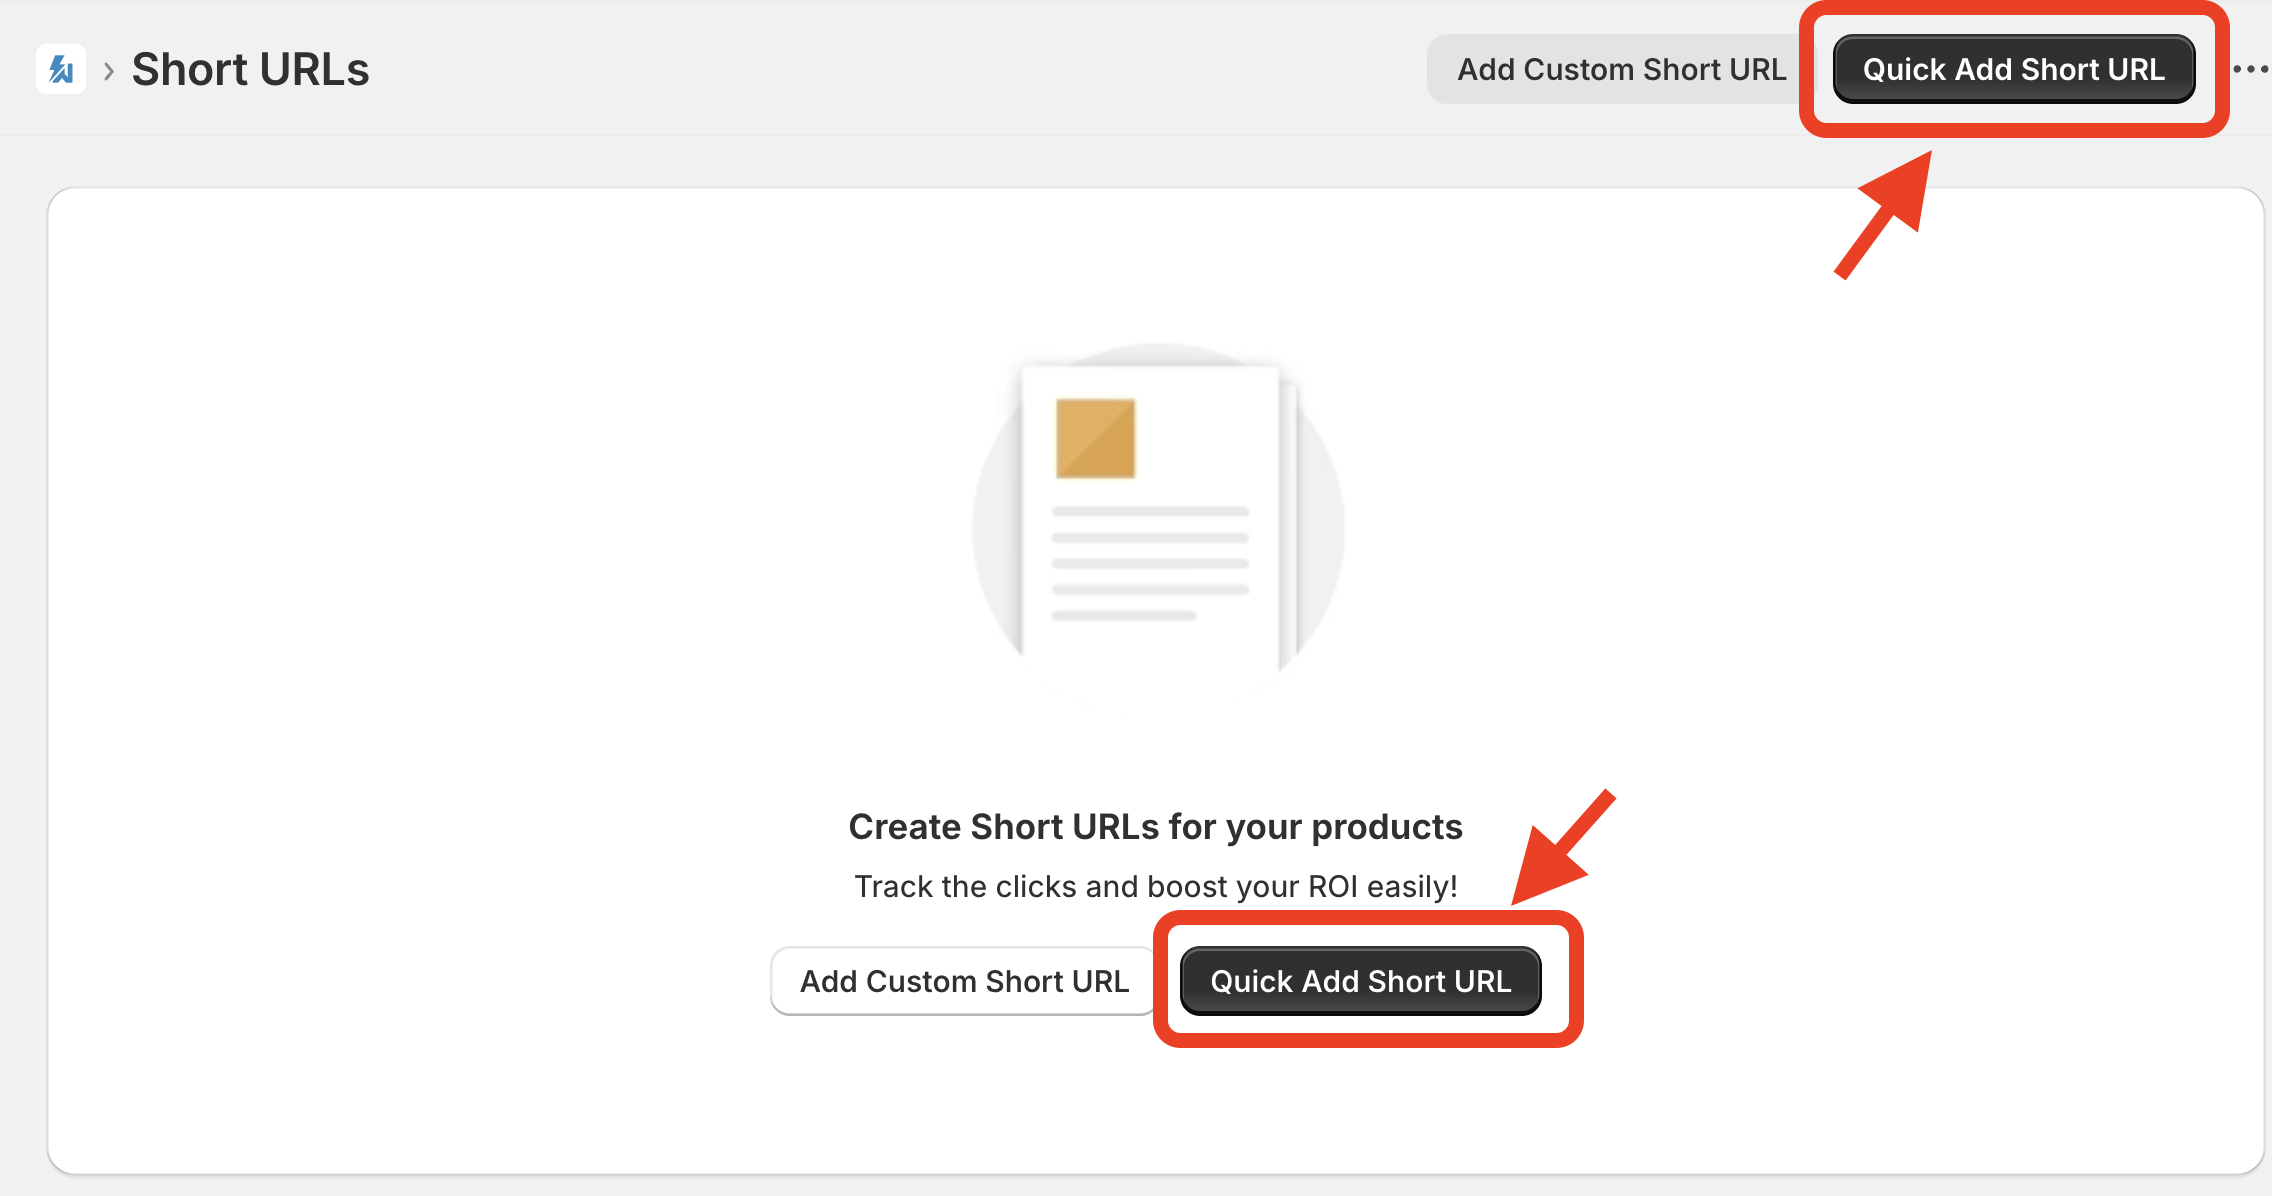Screen dimensions: 2272x1196
Task: Click the heading Create Short URLs for your products
Action: [1155, 826]
